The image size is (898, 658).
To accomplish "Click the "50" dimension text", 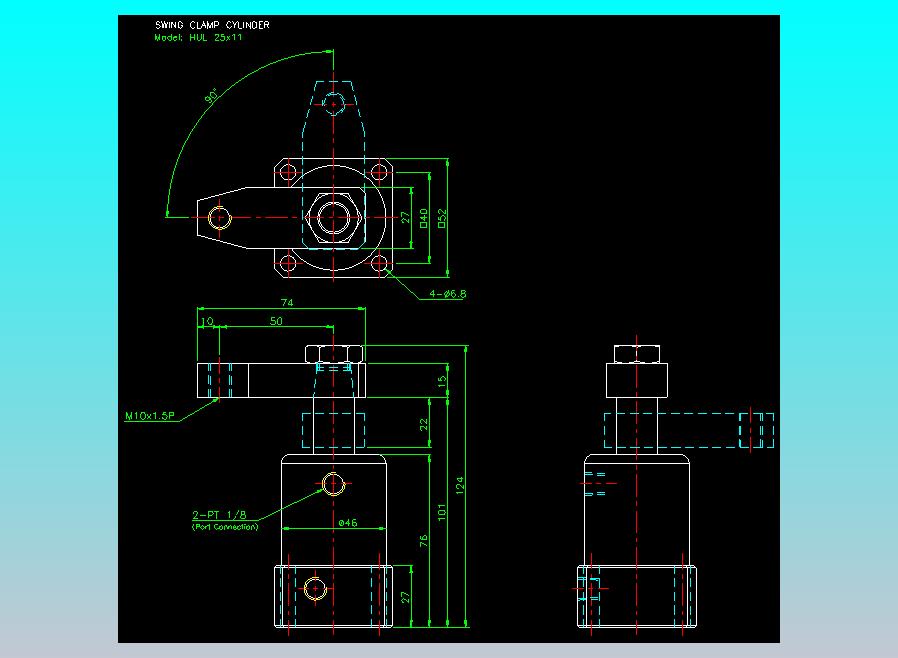I will (x=276, y=321).
